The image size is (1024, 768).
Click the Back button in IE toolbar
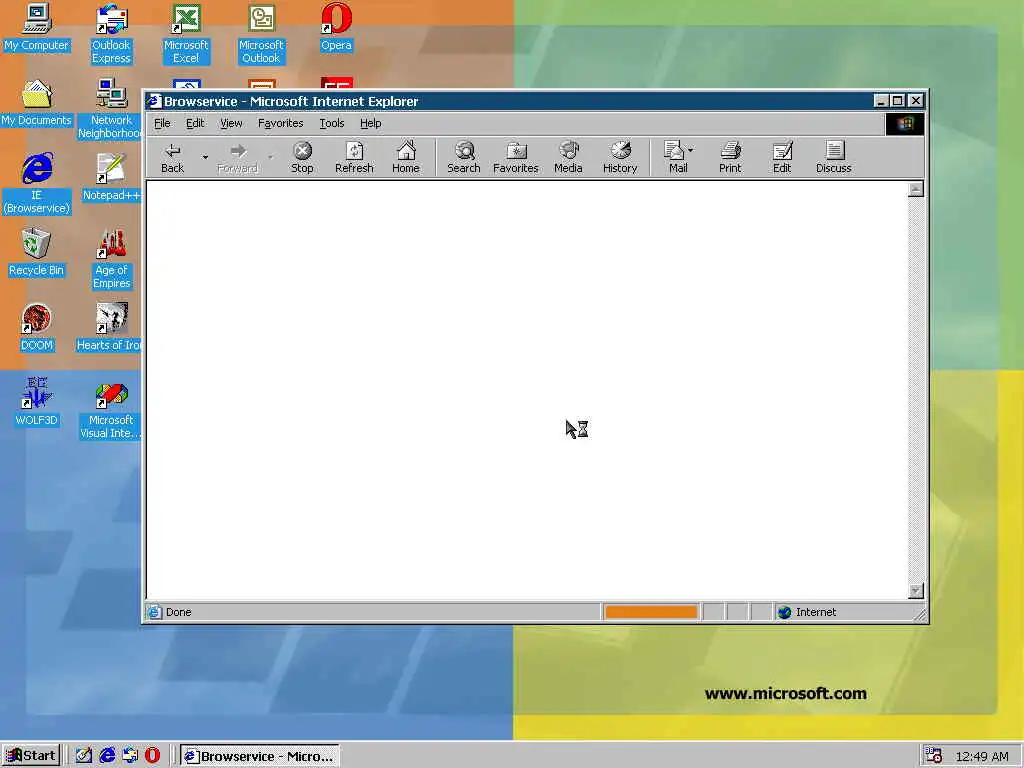172,158
